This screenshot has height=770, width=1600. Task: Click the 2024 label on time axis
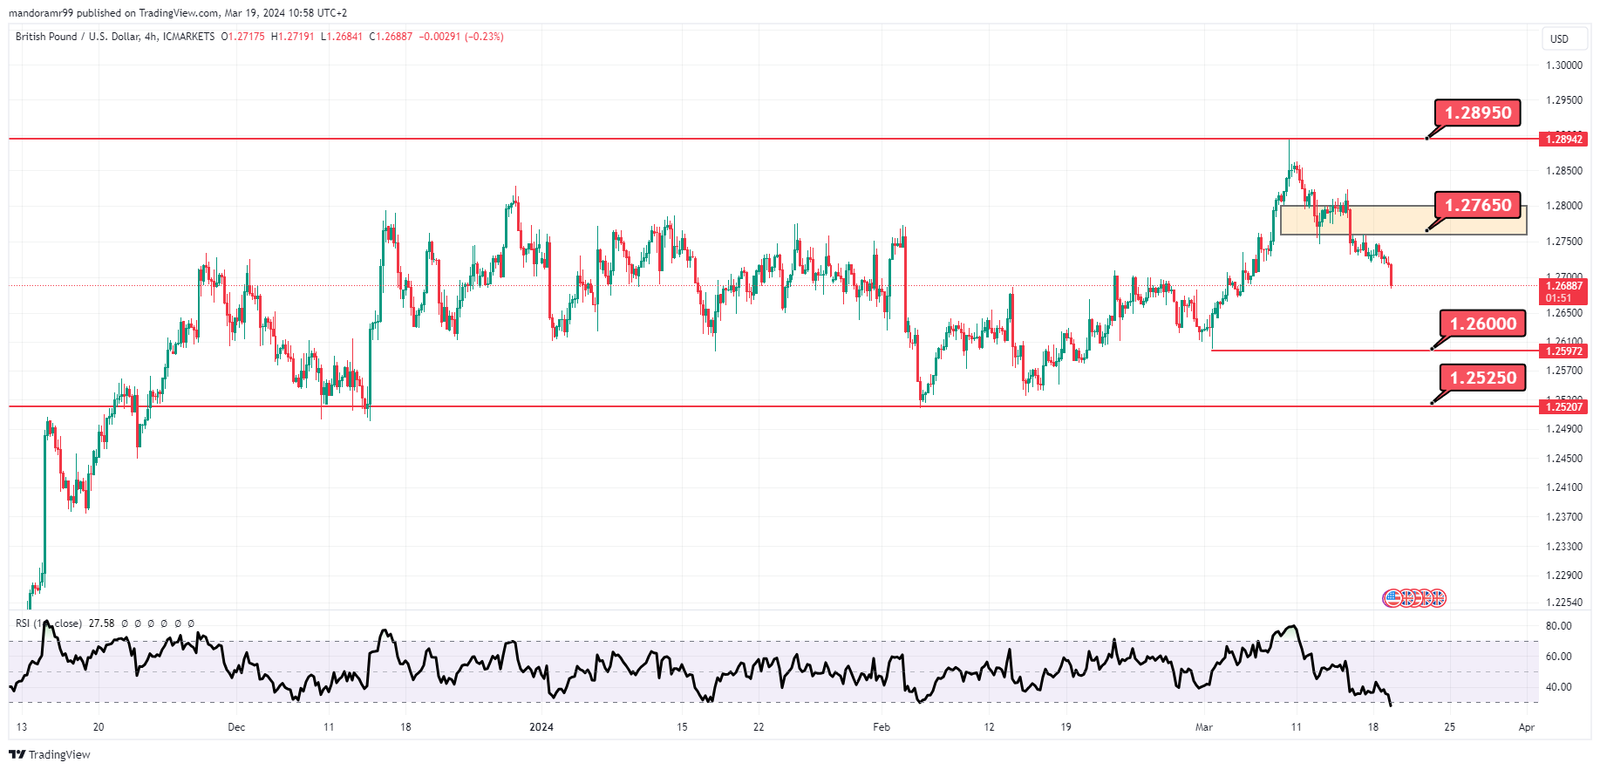(541, 727)
